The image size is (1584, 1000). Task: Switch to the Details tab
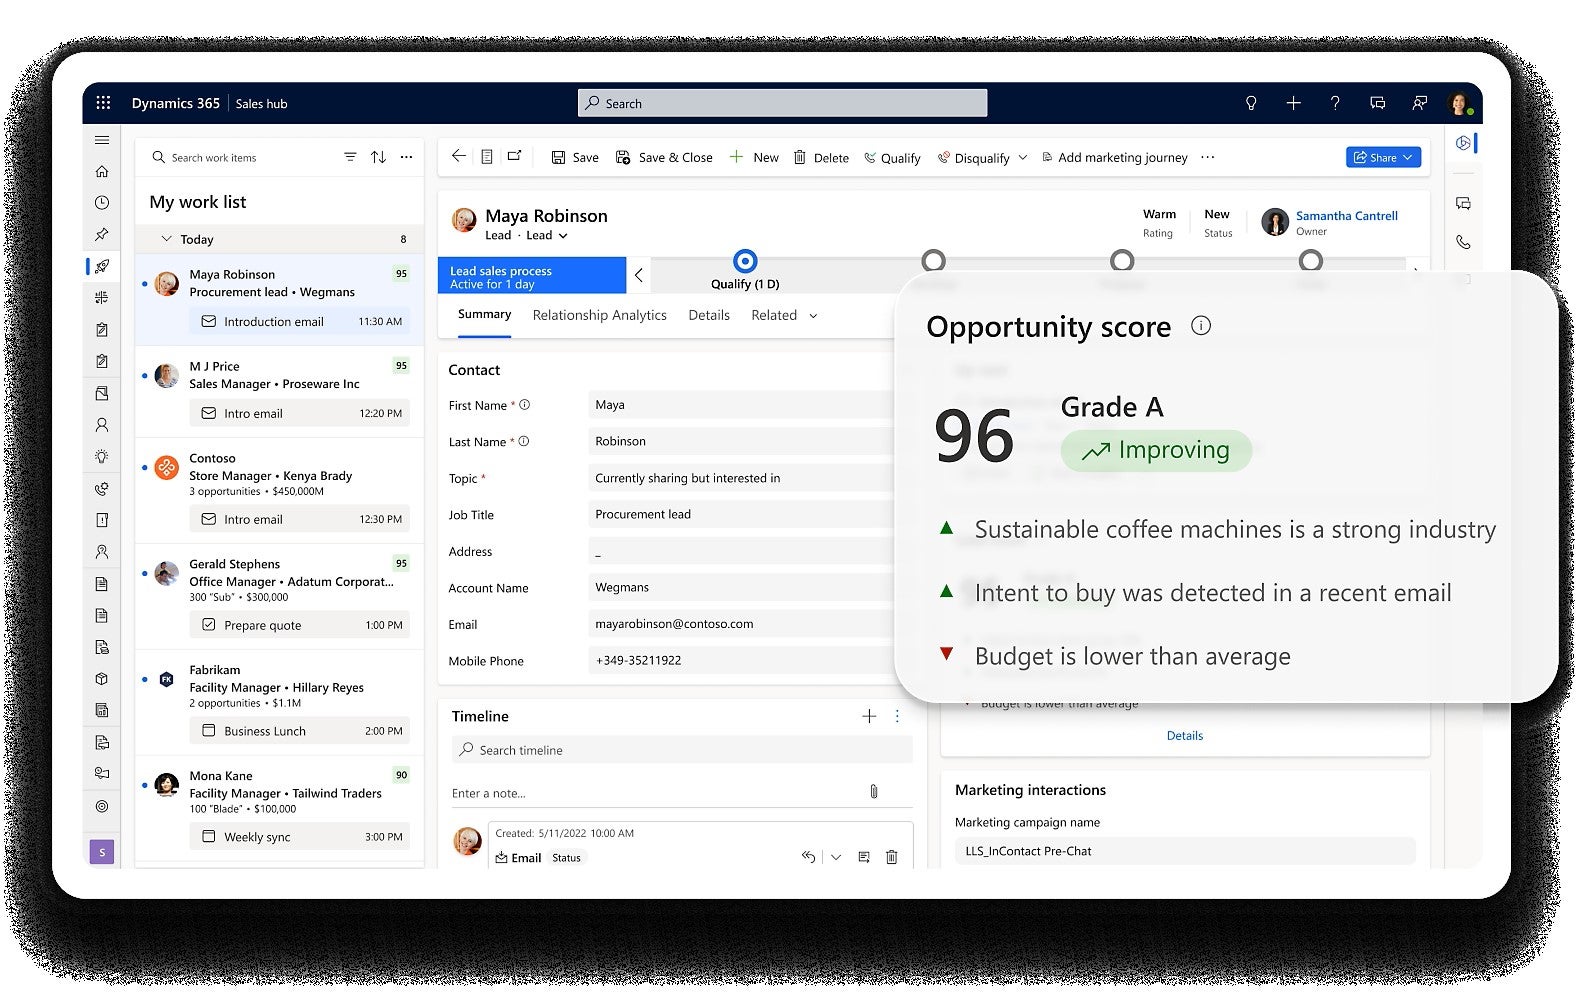(709, 315)
